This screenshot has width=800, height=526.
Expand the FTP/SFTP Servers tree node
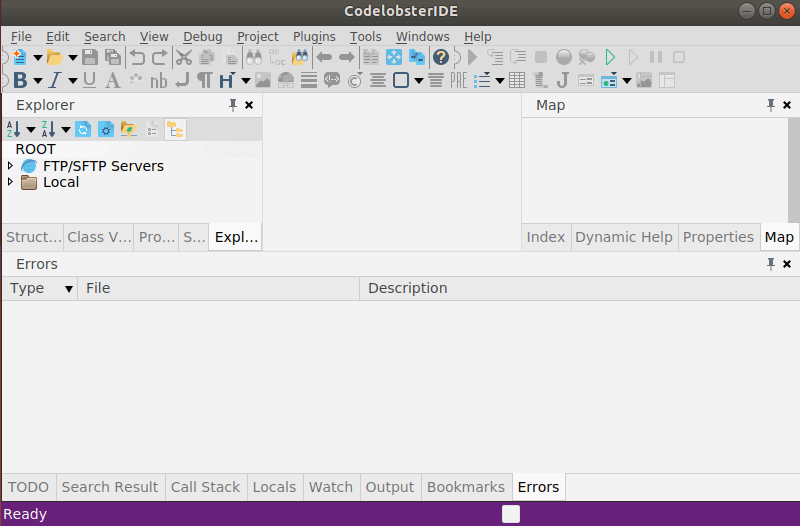pyautogui.click(x=10, y=165)
